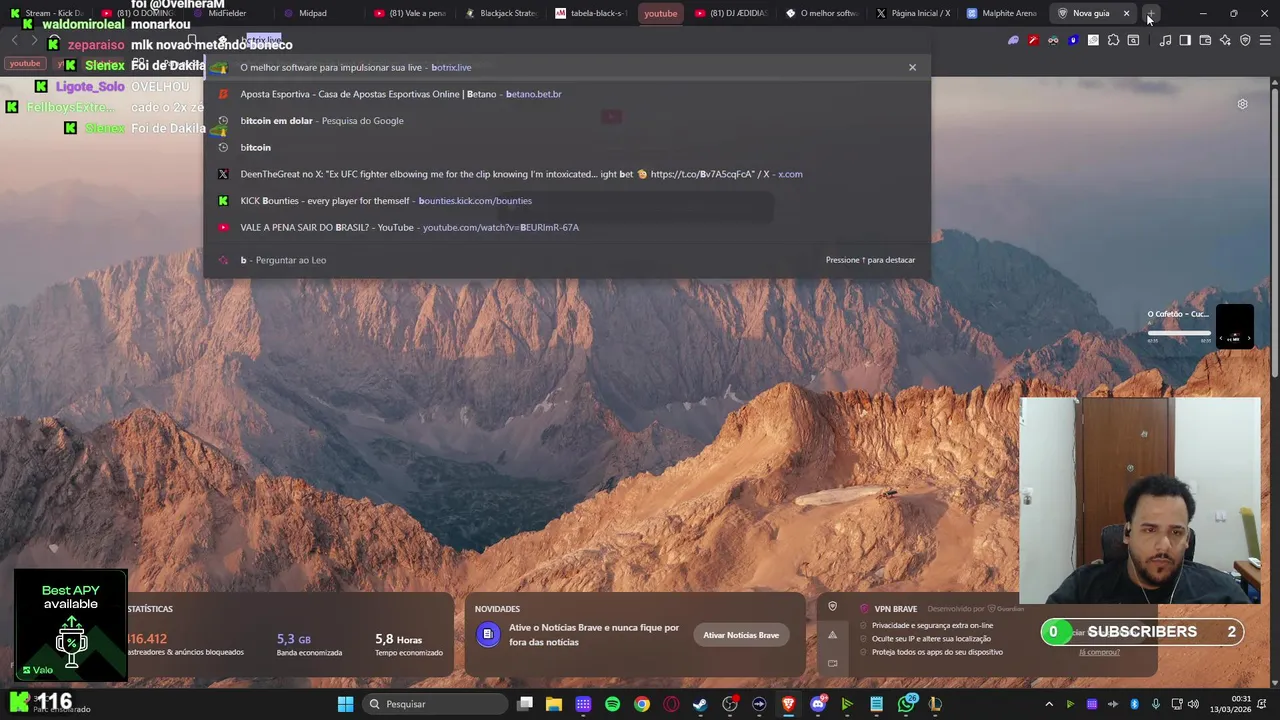Image resolution: width=1280 pixels, height=720 pixels.
Task: Open Leo AI sparkle icon in toolbar
Action: (1225, 40)
